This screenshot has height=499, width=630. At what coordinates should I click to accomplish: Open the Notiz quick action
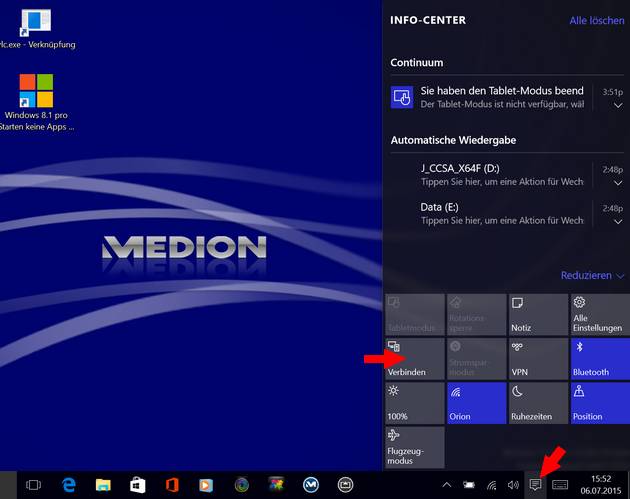538,315
